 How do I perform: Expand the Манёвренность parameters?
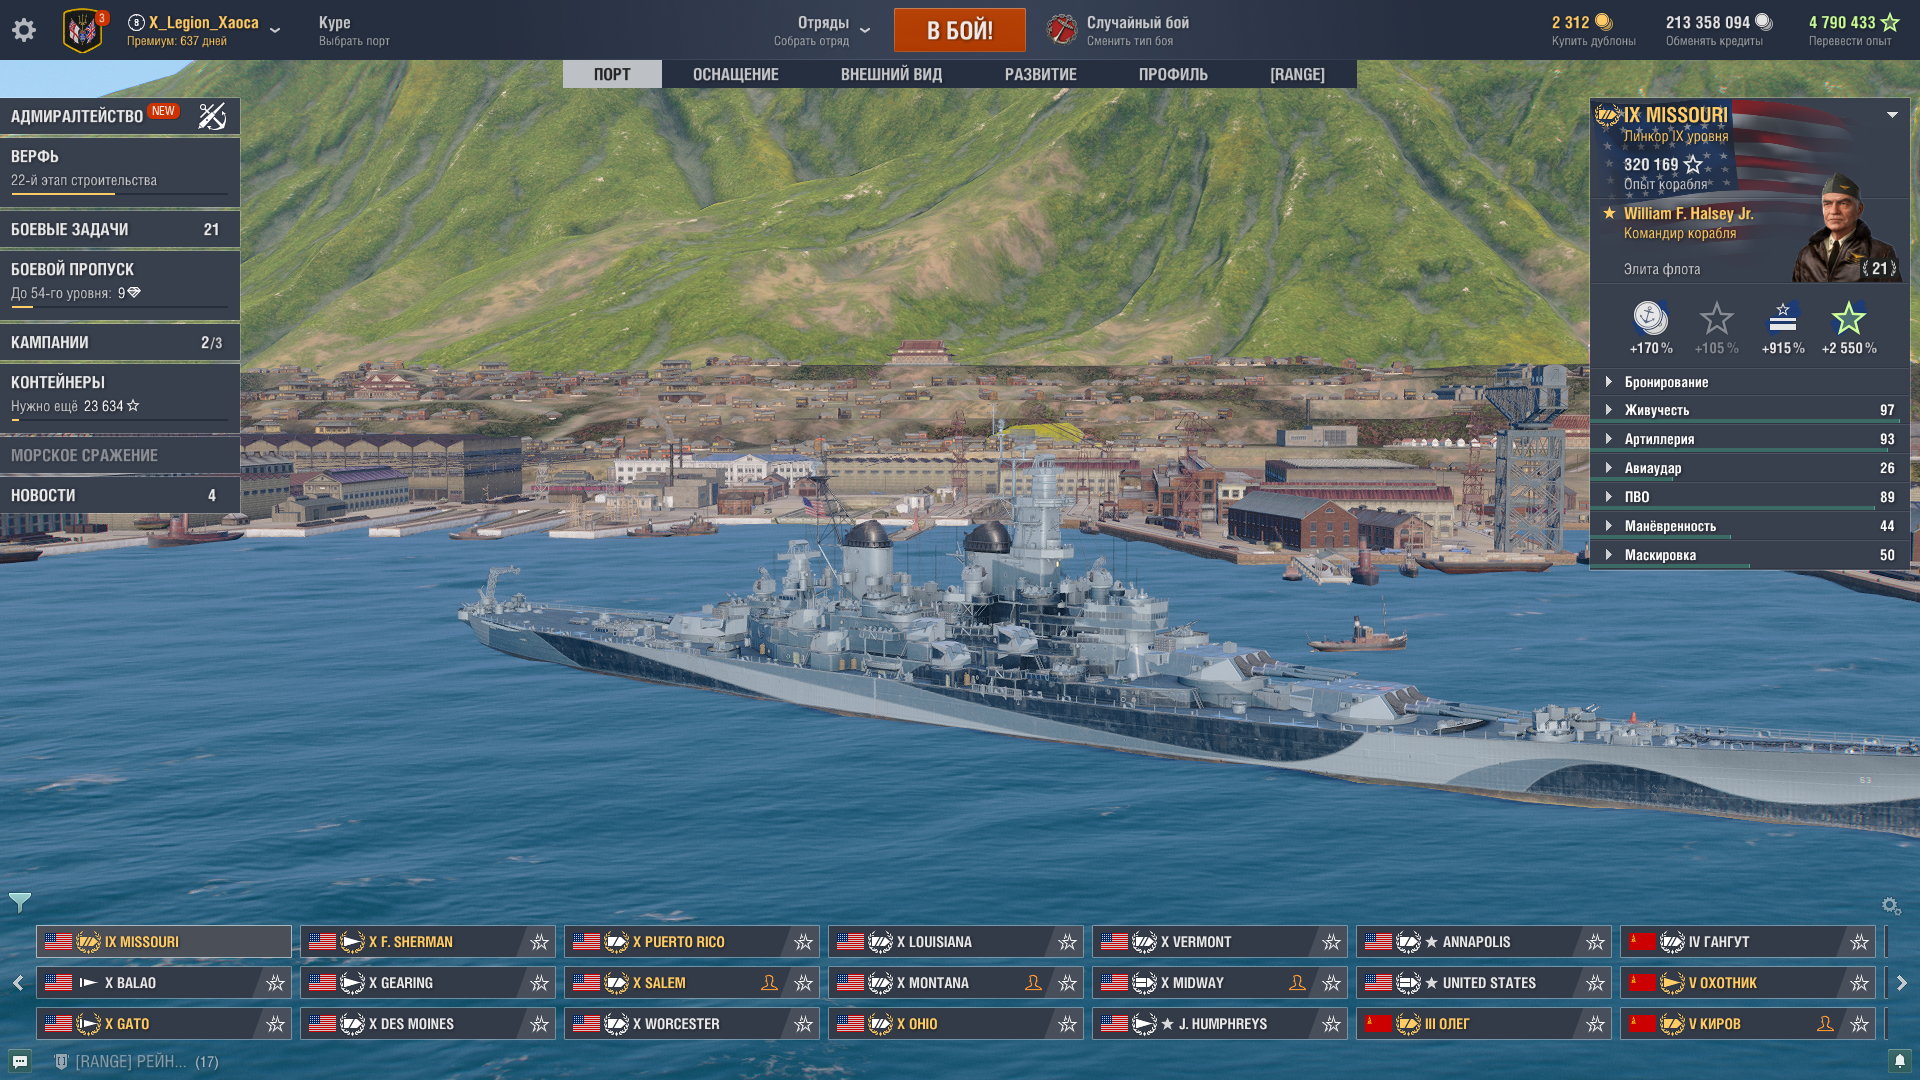[x=1750, y=526]
